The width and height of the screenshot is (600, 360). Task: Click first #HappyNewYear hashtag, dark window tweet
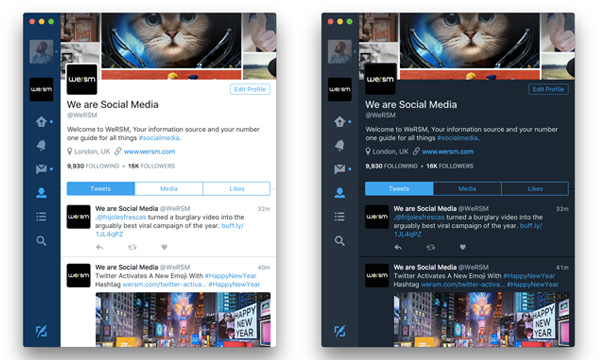point(529,276)
